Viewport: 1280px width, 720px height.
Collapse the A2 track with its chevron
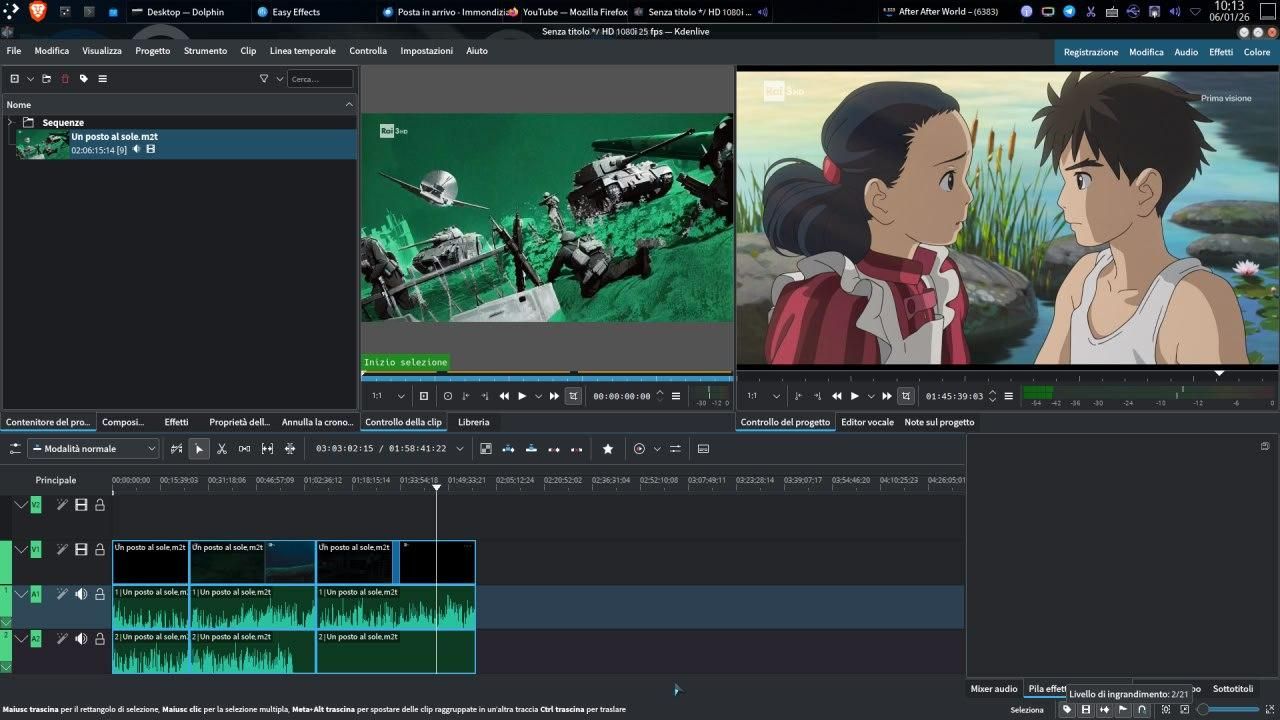click(21, 638)
